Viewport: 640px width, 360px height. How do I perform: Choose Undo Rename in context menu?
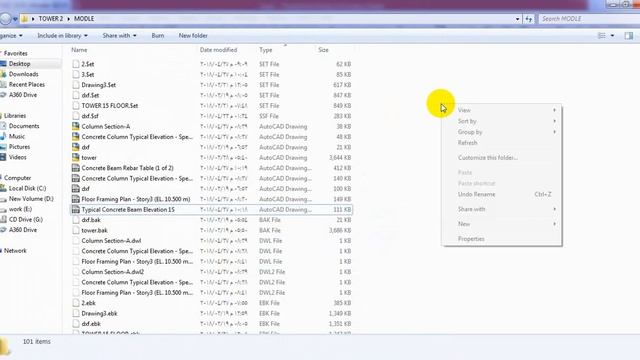(502, 194)
